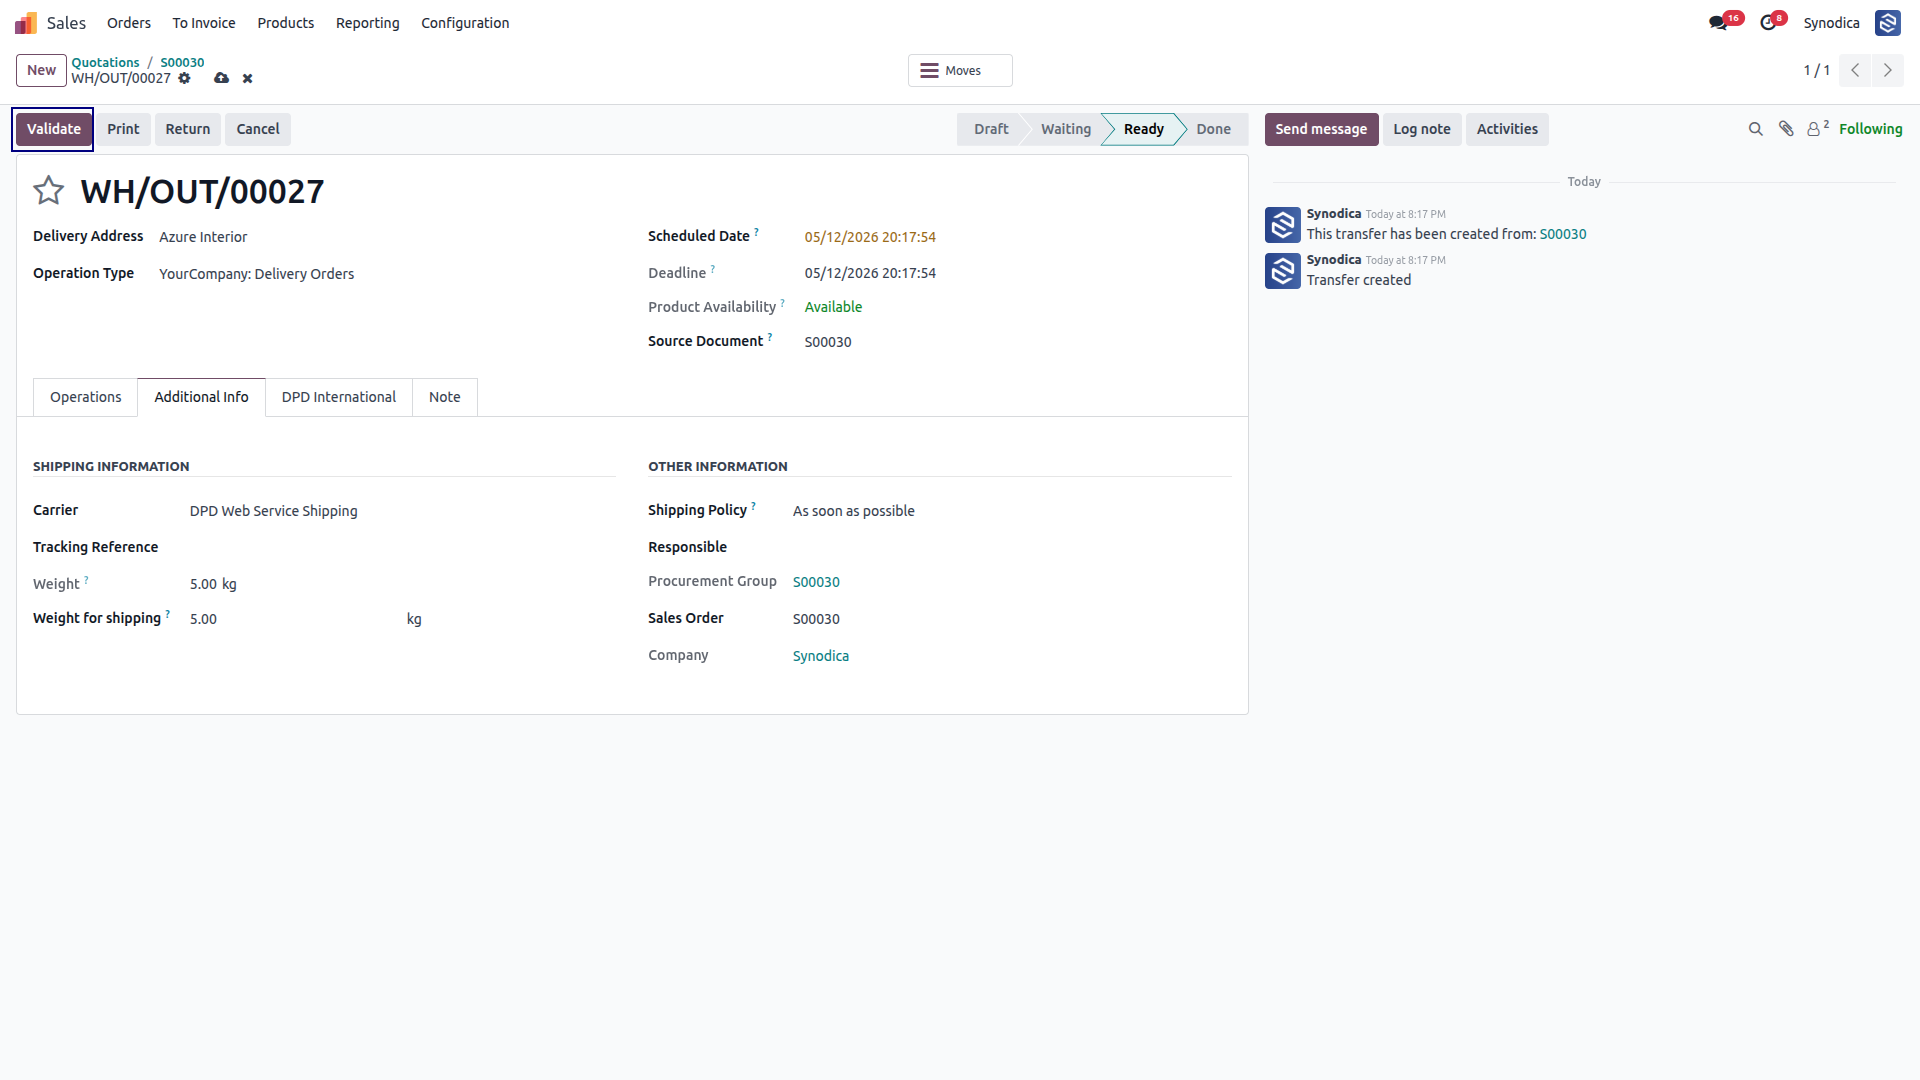This screenshot has width=1920, height=1080.
Task: Click the Sales Order S00030 value
Action: (816, 619)
